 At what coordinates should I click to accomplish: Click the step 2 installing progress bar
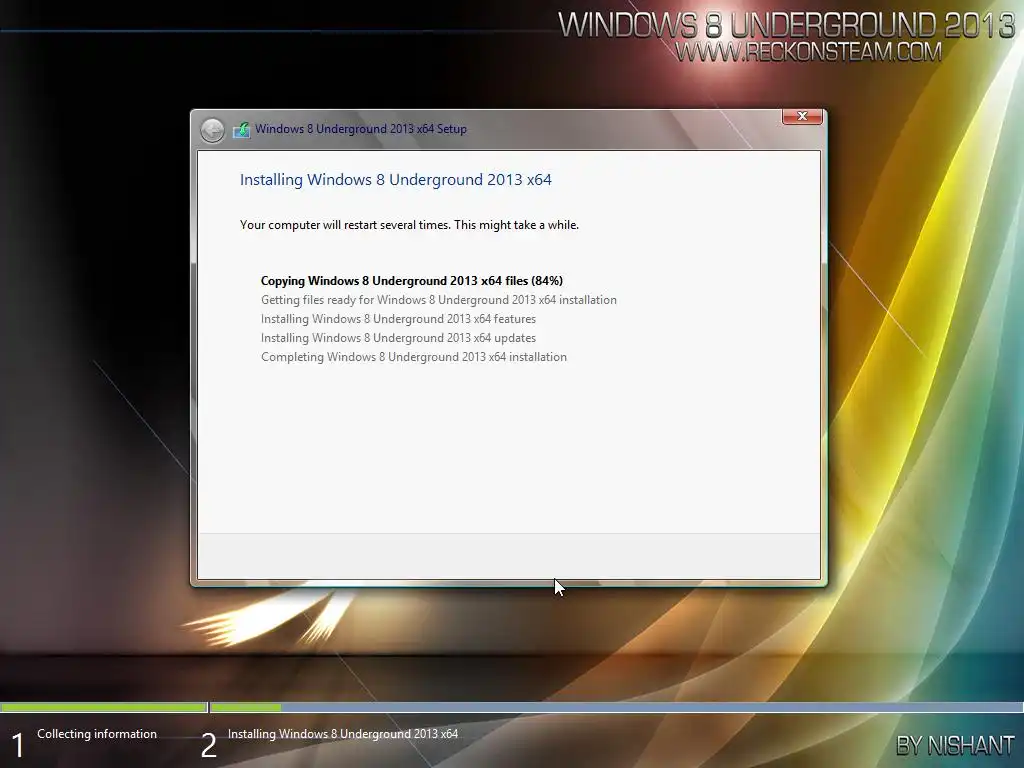(x=616, y=707)
